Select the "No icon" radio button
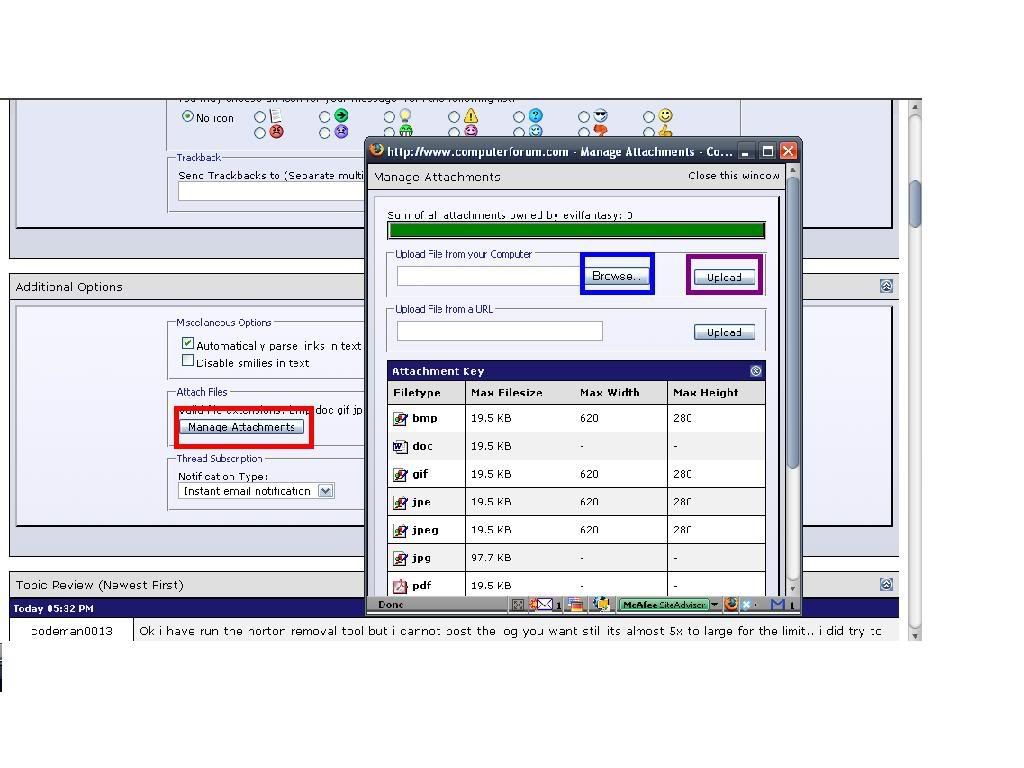The width and height of the screenshot is (1024, 768). (x=187, y=117)
